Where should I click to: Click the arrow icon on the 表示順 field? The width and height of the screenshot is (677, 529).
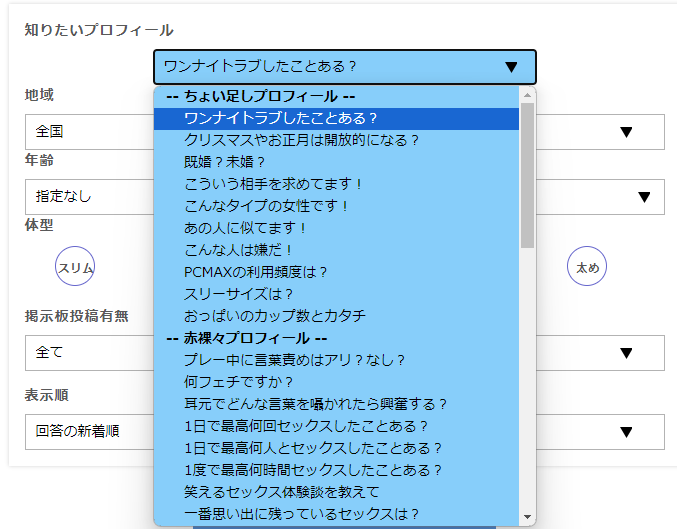pyautogui.click(x=627, y=432)
